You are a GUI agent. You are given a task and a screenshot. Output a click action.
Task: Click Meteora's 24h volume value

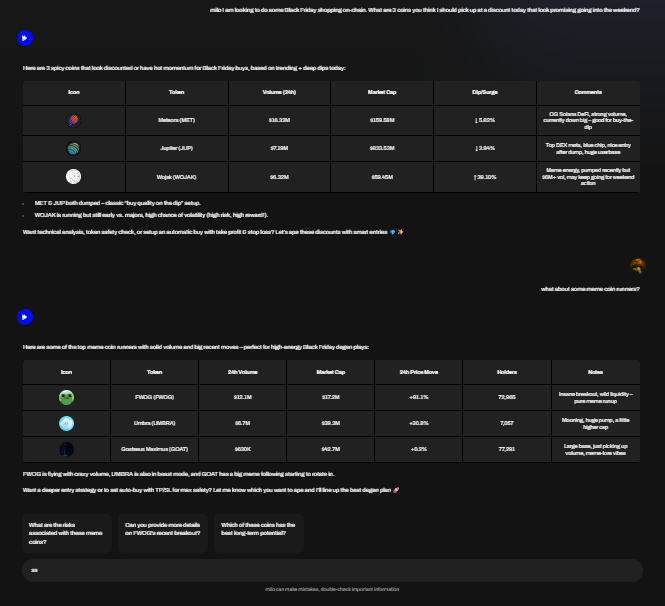(279, 120)
